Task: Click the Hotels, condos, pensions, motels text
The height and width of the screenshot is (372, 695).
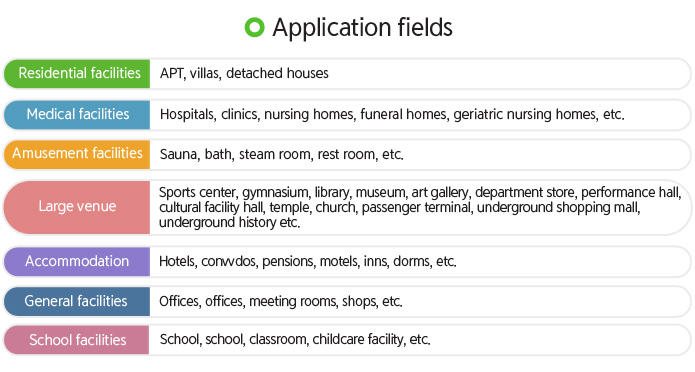Action: 308,261
